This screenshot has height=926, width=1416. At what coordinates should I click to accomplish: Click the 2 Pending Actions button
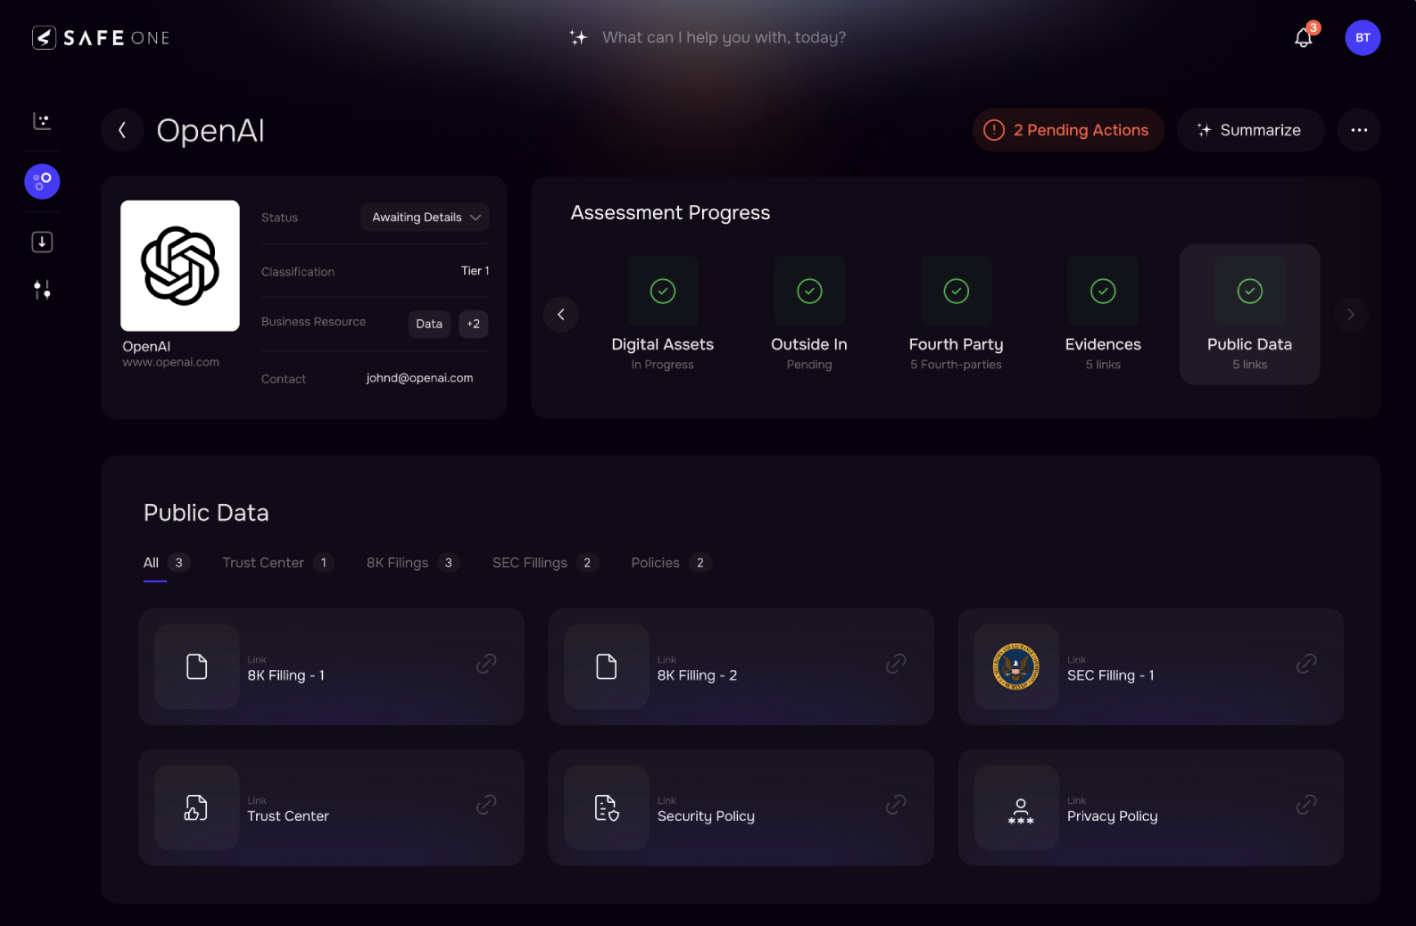click(1067, 130)
